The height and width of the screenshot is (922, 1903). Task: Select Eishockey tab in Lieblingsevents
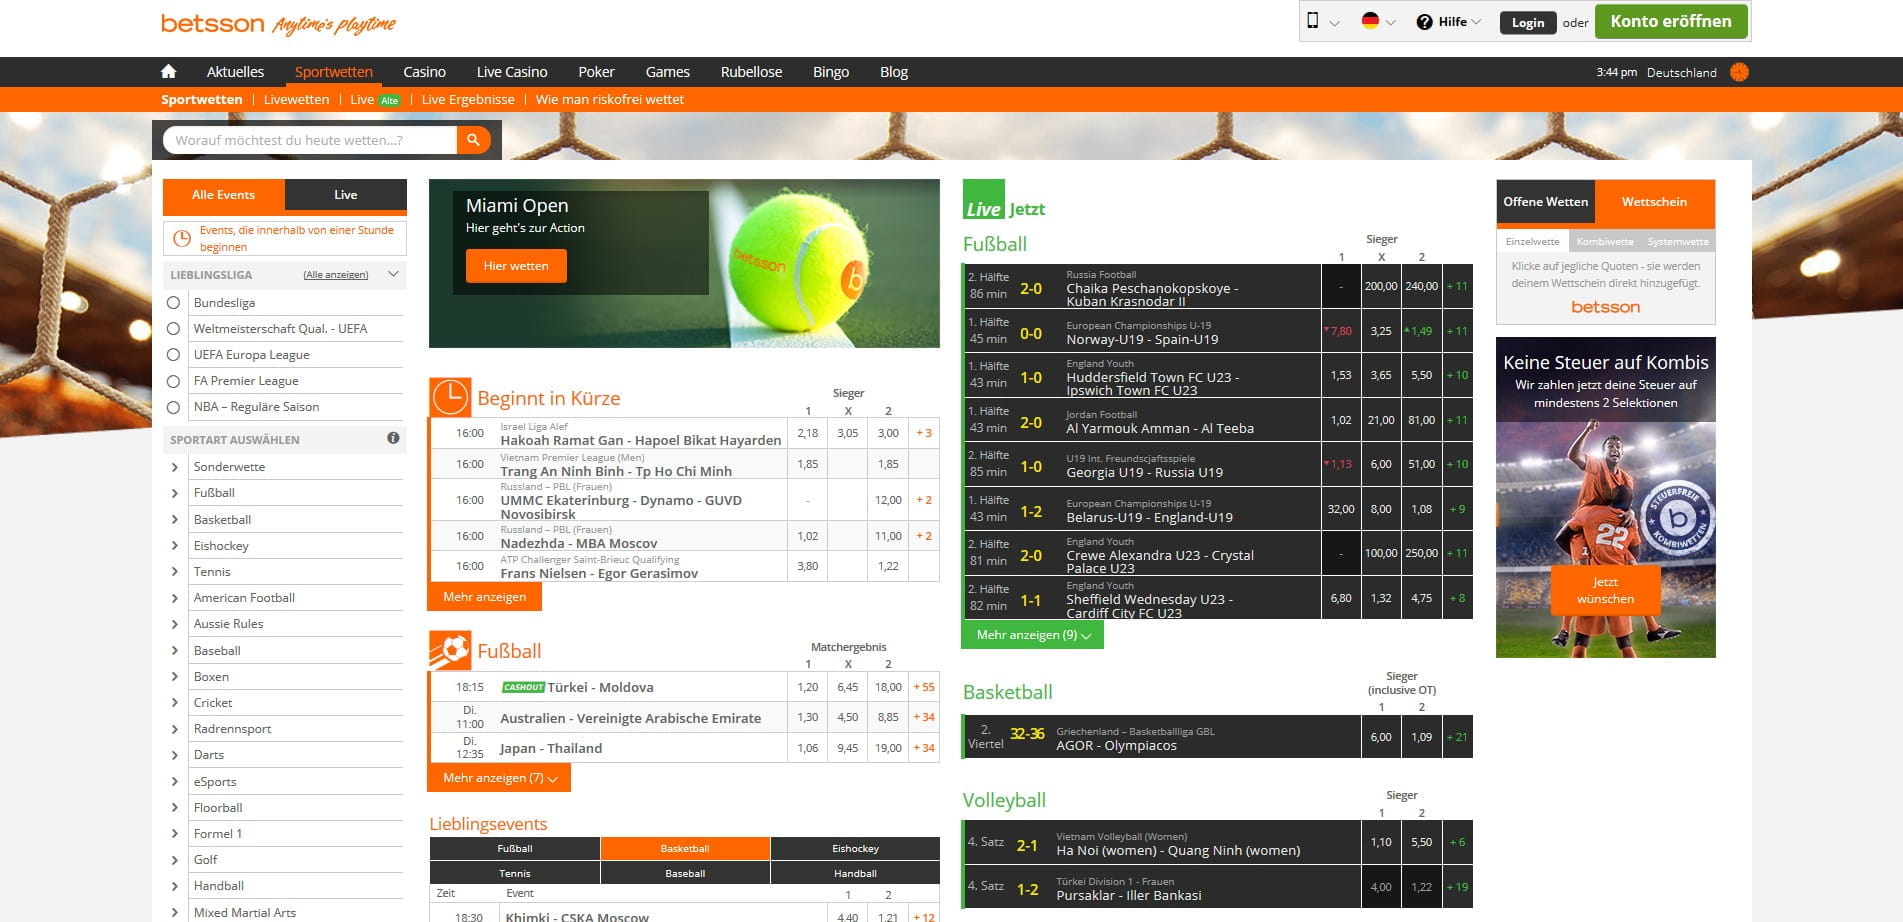click(855, 848)
